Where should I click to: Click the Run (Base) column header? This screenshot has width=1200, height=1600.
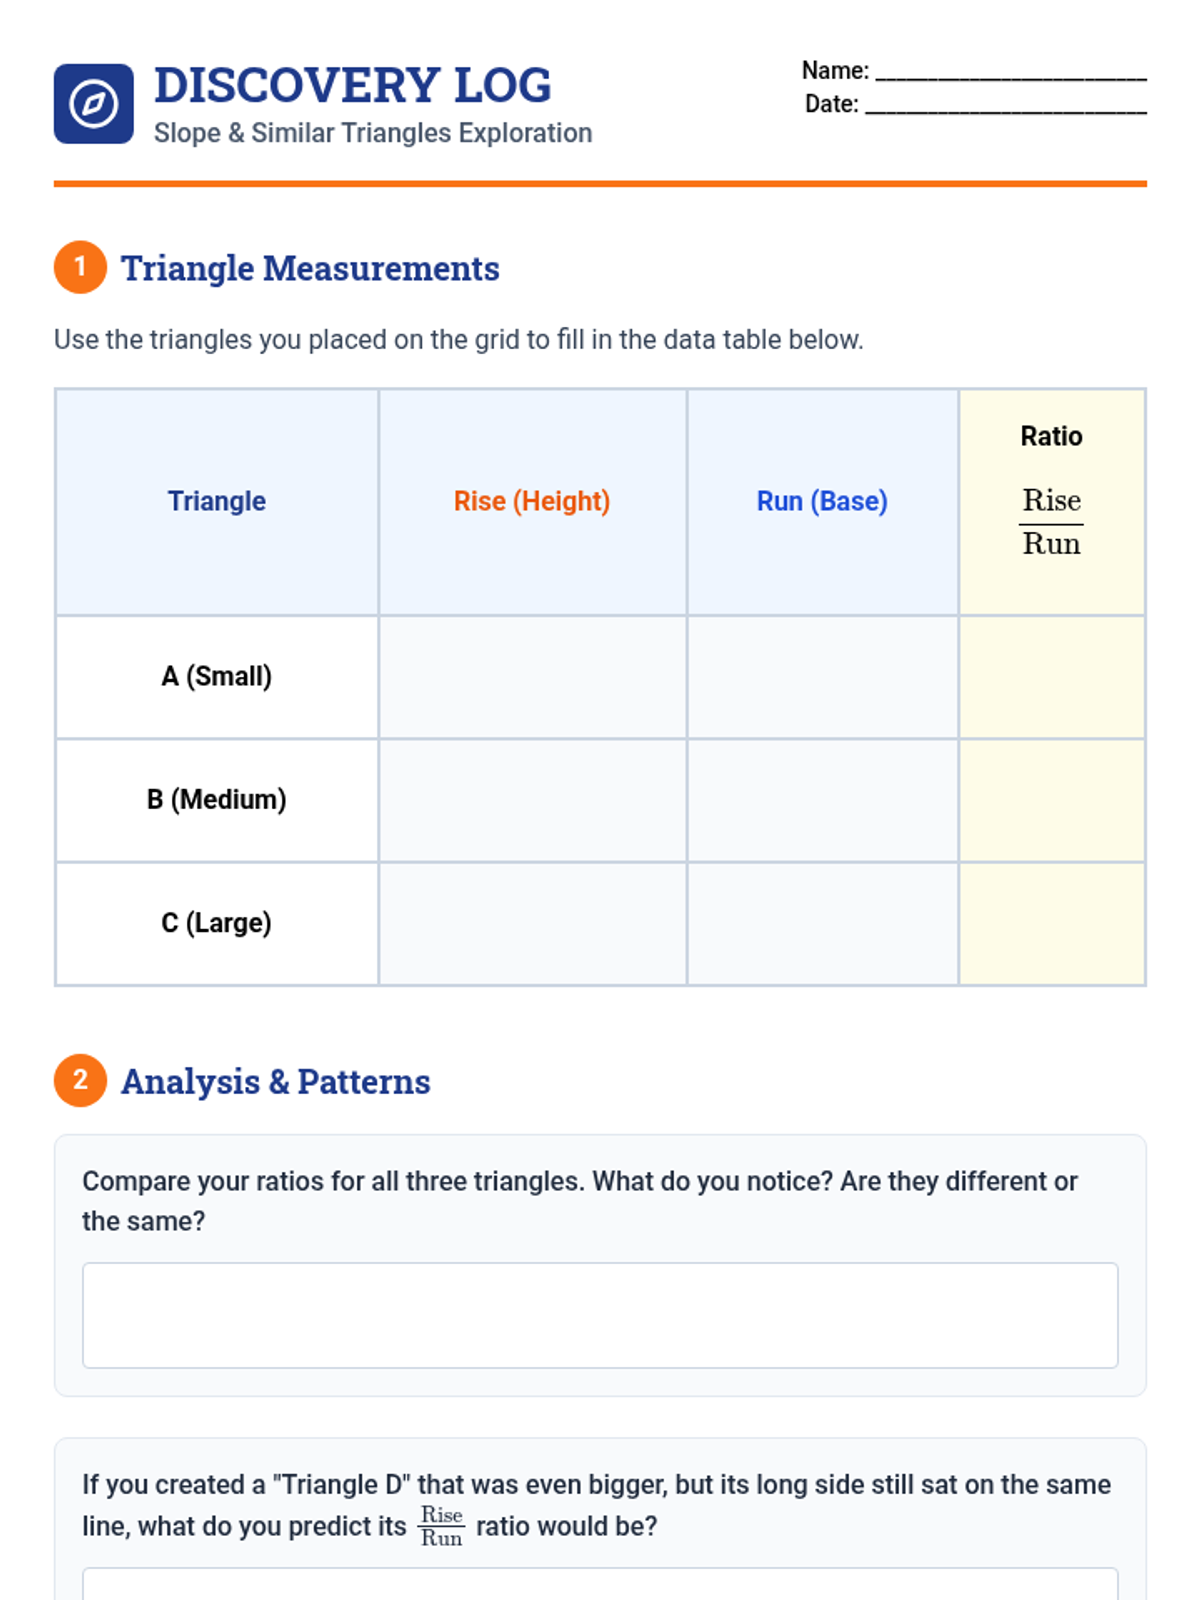[x=822, y=501]
